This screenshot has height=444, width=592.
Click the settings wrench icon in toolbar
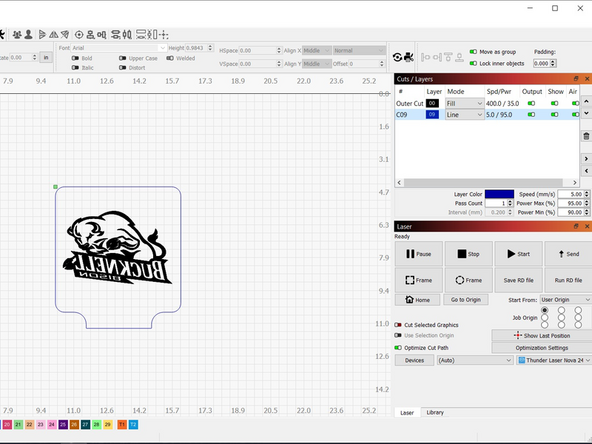(x=2, y=35)
